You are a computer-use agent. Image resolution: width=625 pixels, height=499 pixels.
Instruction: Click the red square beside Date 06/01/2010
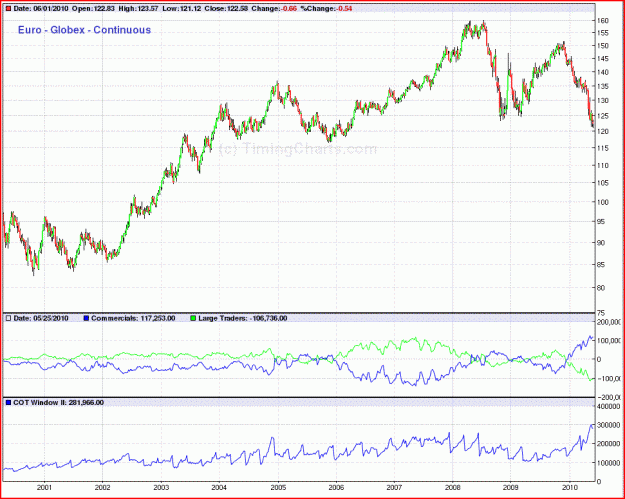8,8
